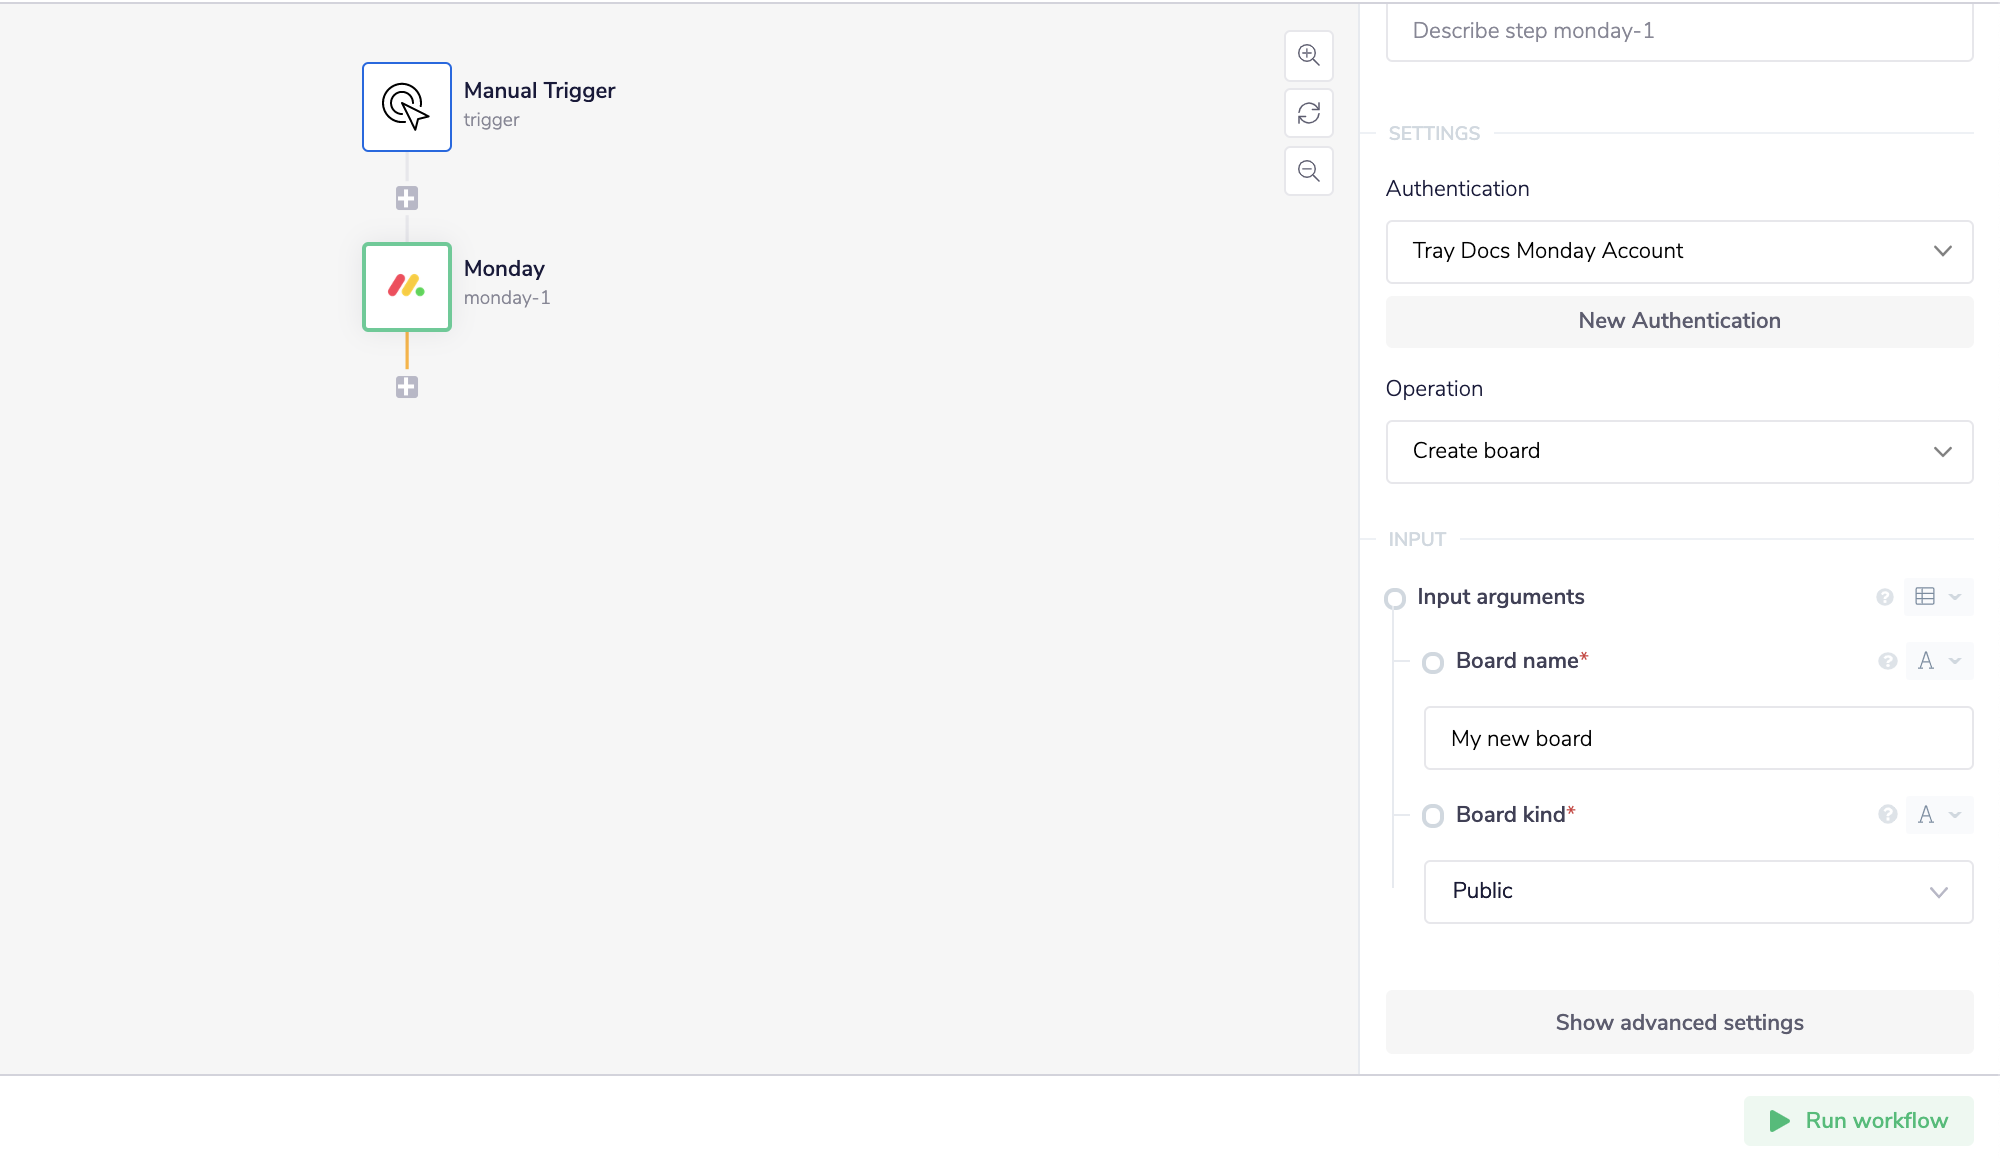The height and width of the screenshot is (1160, 2000).
Task: Select the Manual Trigger step icon
Action: 406,107
